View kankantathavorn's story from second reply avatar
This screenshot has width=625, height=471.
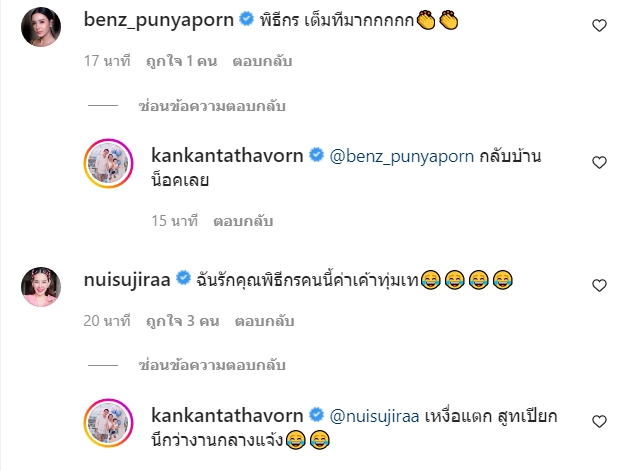tap(108, 423)
